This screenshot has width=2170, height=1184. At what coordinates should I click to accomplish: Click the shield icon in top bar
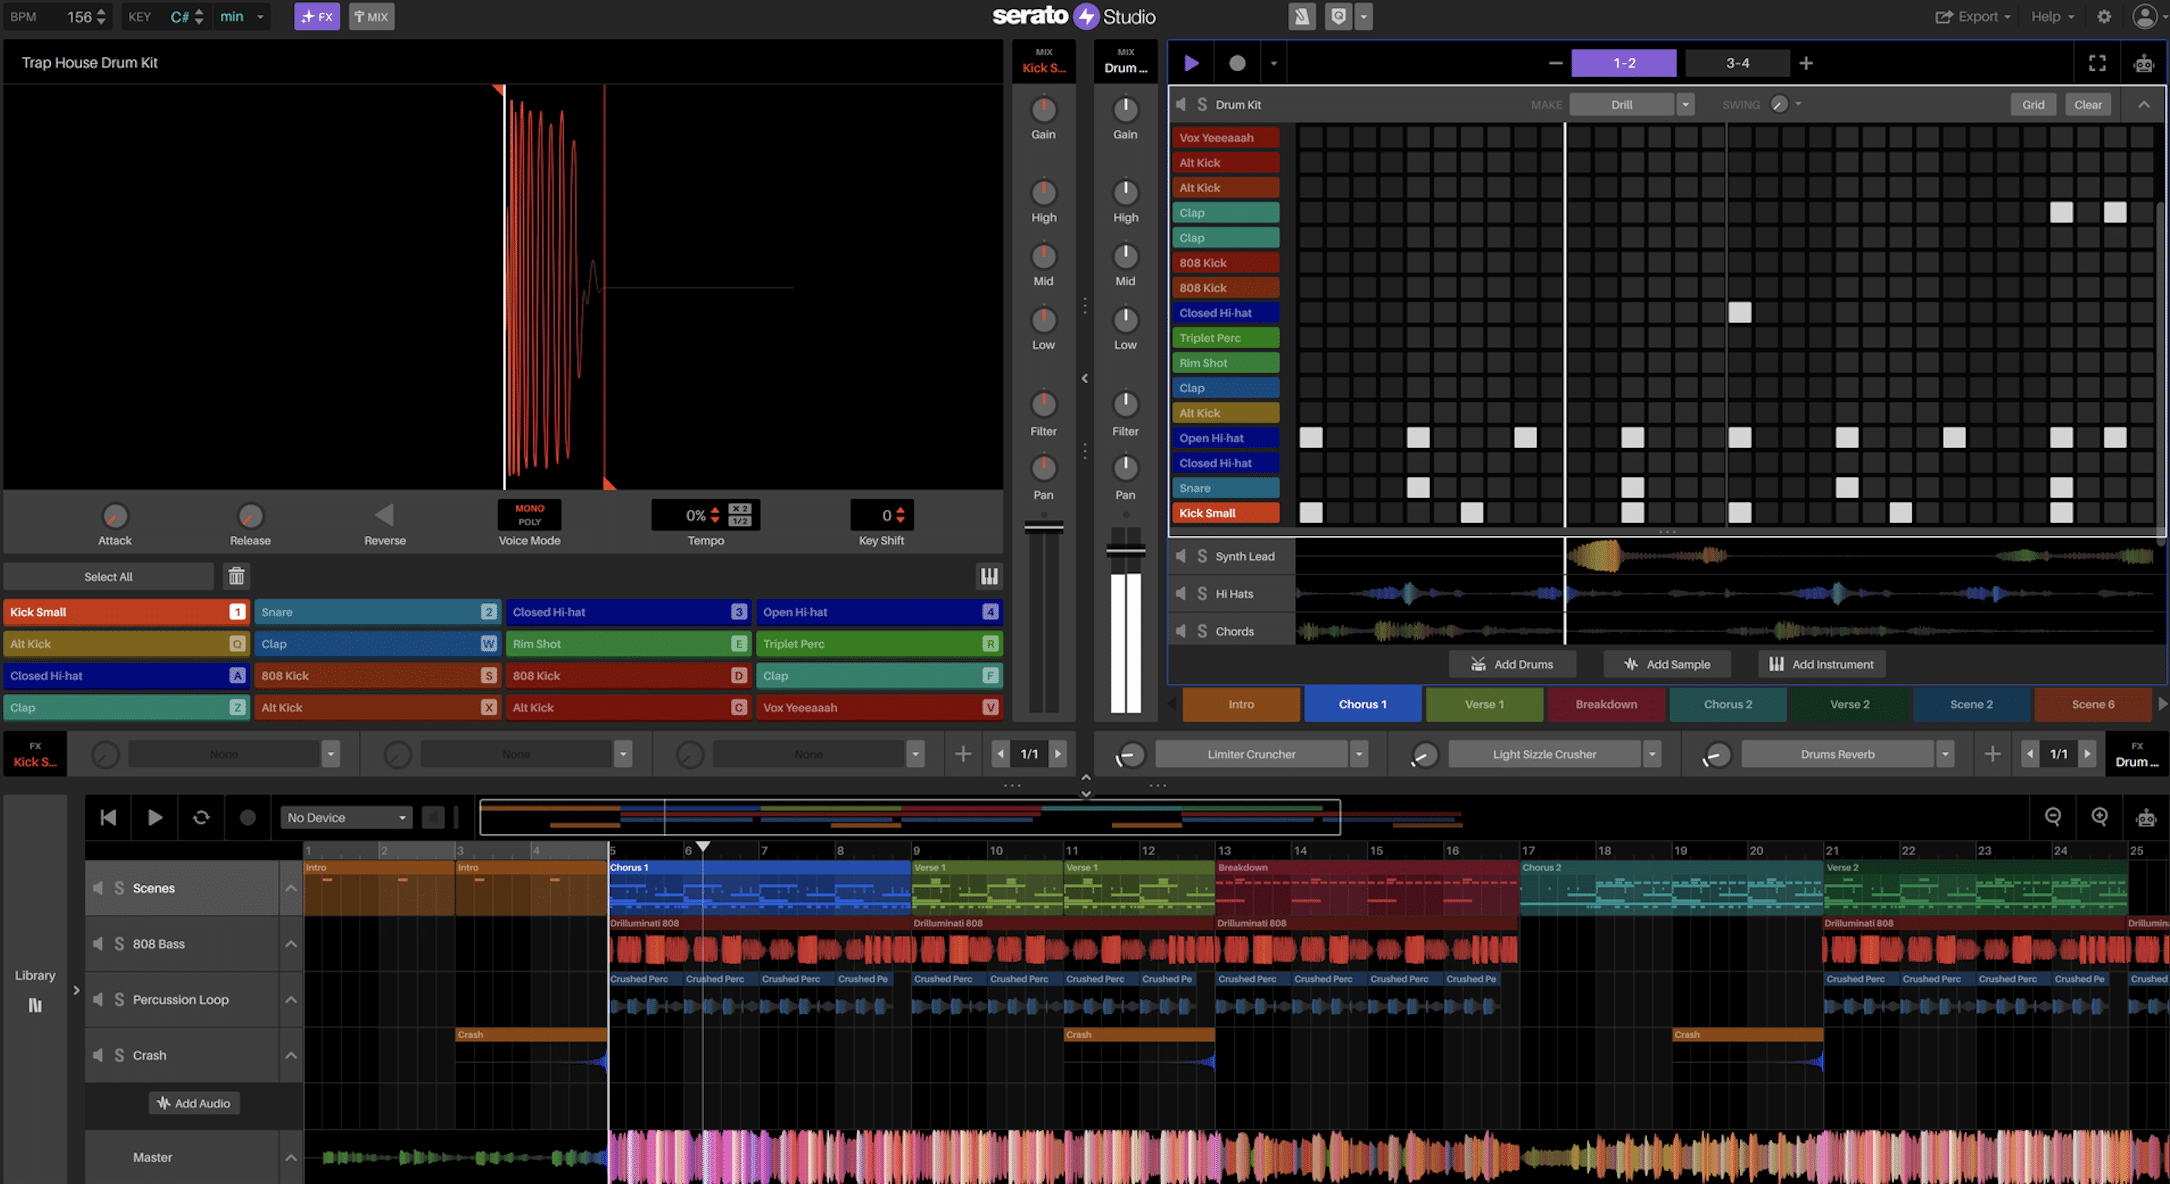point(1338,17)
